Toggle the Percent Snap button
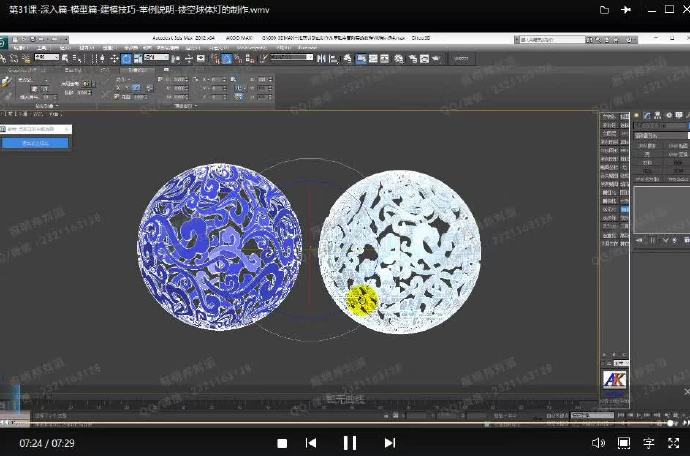690x456 pixels. click(x=238, y=59)
